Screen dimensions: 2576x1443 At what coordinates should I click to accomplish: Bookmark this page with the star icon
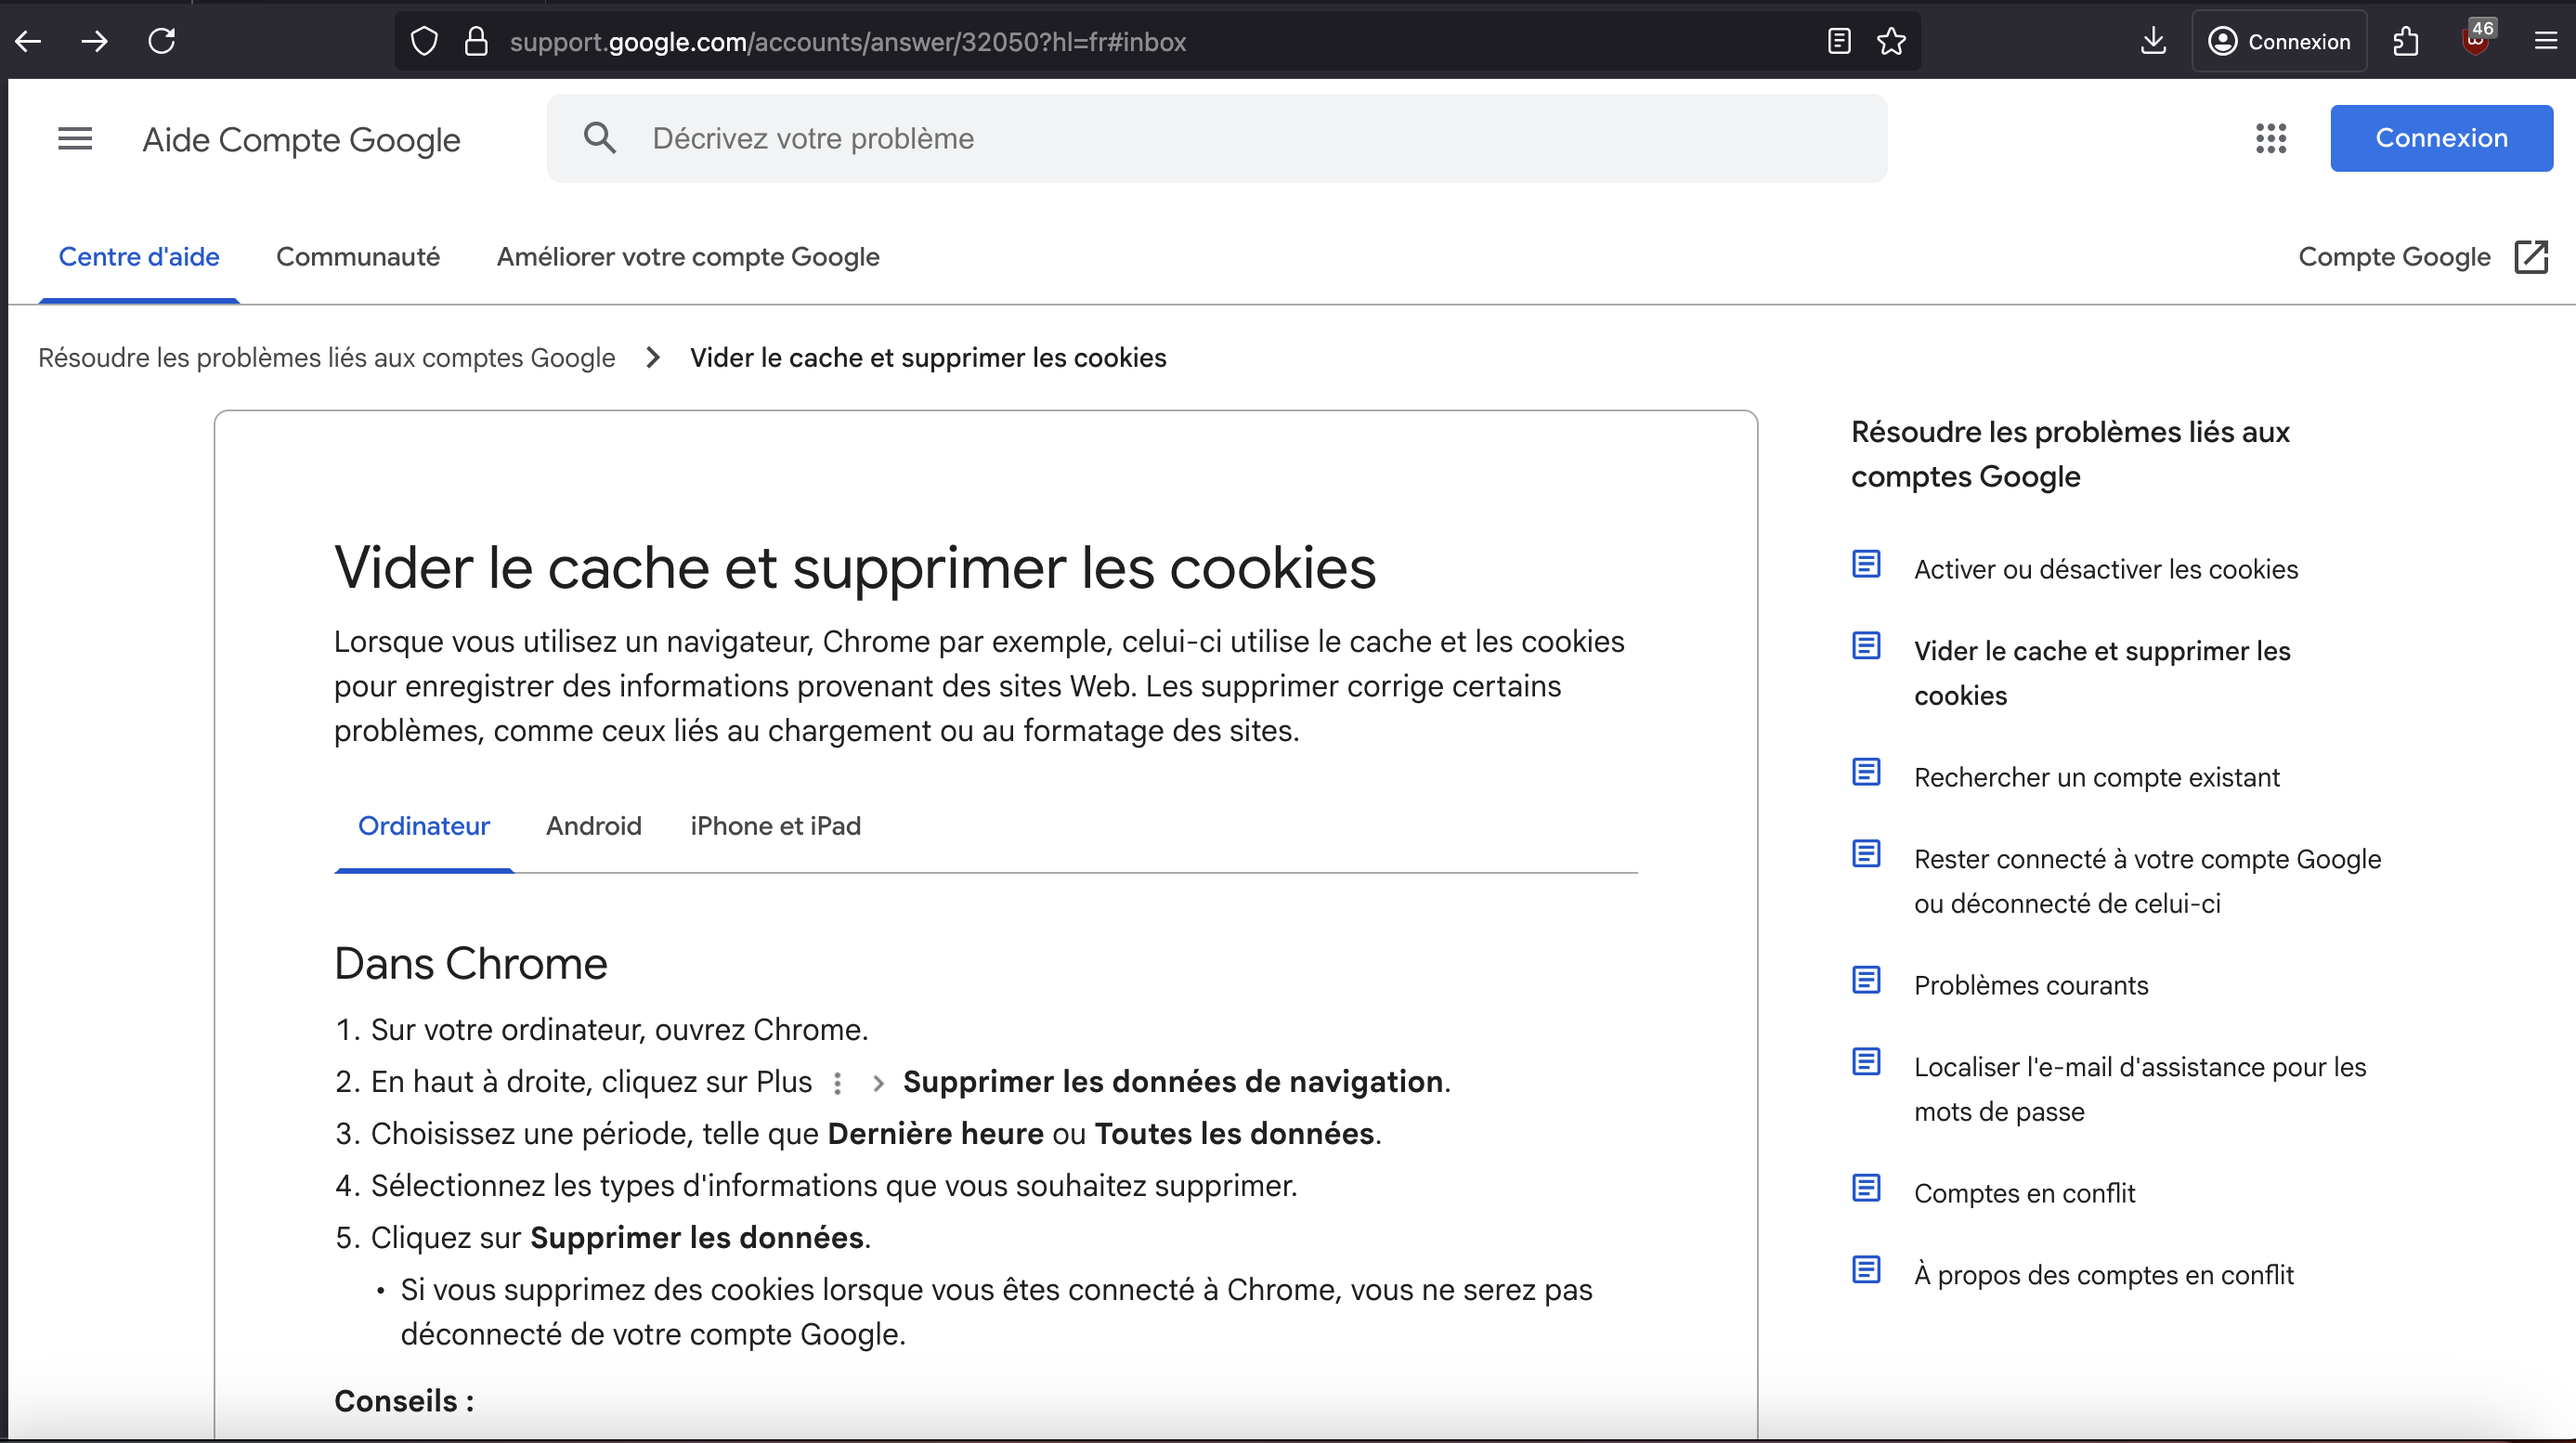(x=1891, y=42)
